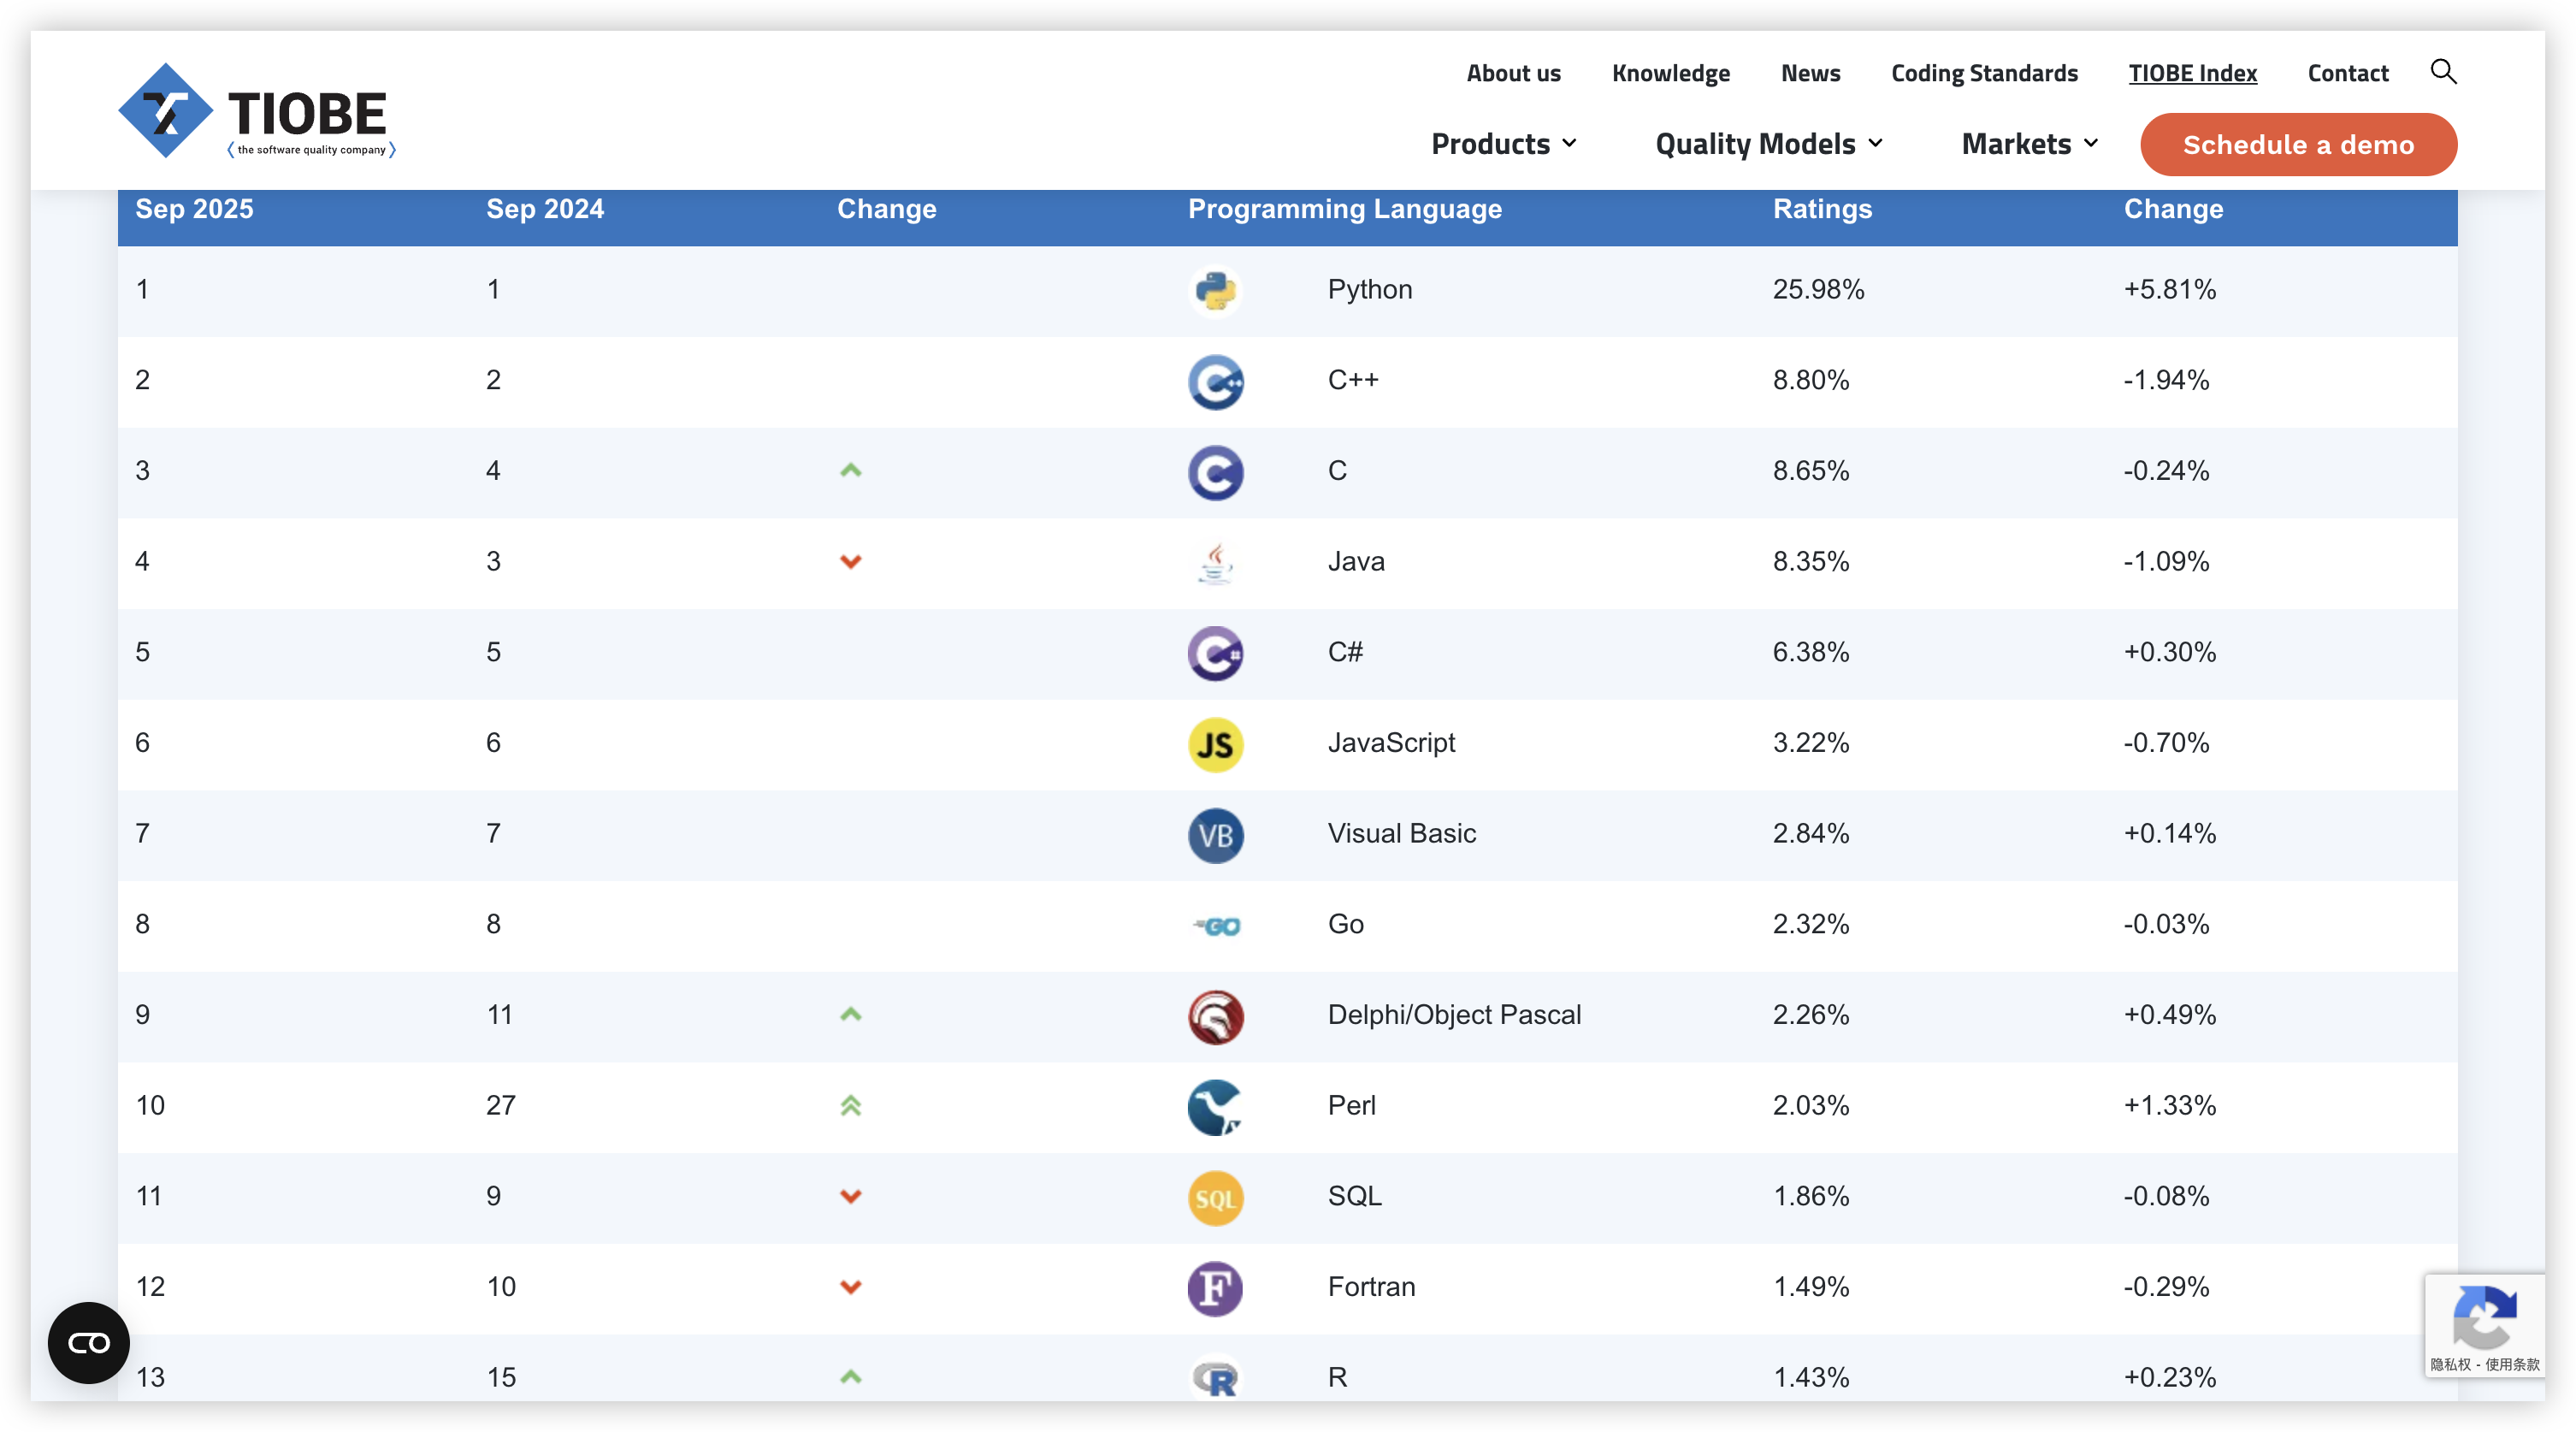Click the Fortran F logo icon
2576x1432 pixels.
1215,1288
